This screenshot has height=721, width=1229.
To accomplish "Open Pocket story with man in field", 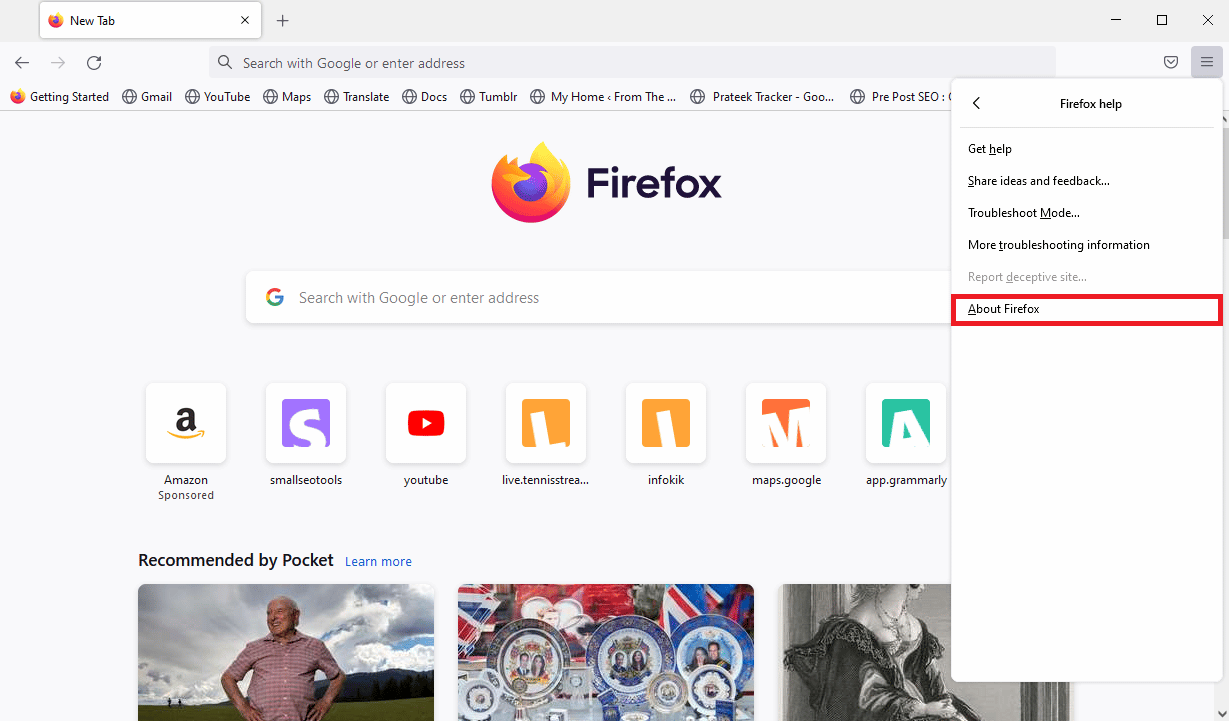I will [286, 652].
